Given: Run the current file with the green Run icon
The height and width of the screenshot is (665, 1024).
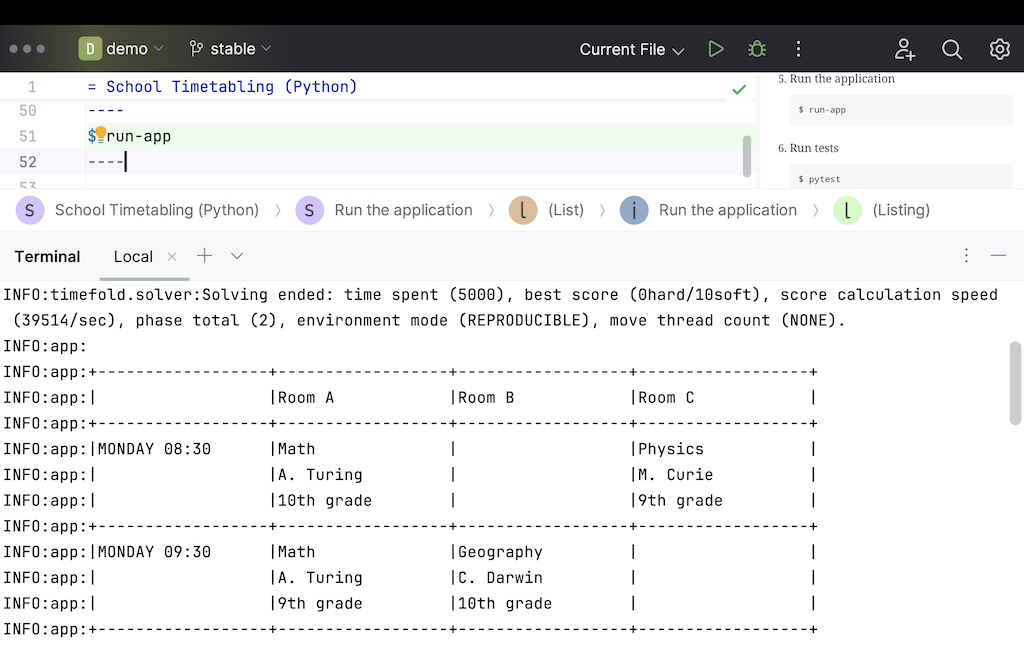Looking at the screenshot, I should [x=715, y=48].
